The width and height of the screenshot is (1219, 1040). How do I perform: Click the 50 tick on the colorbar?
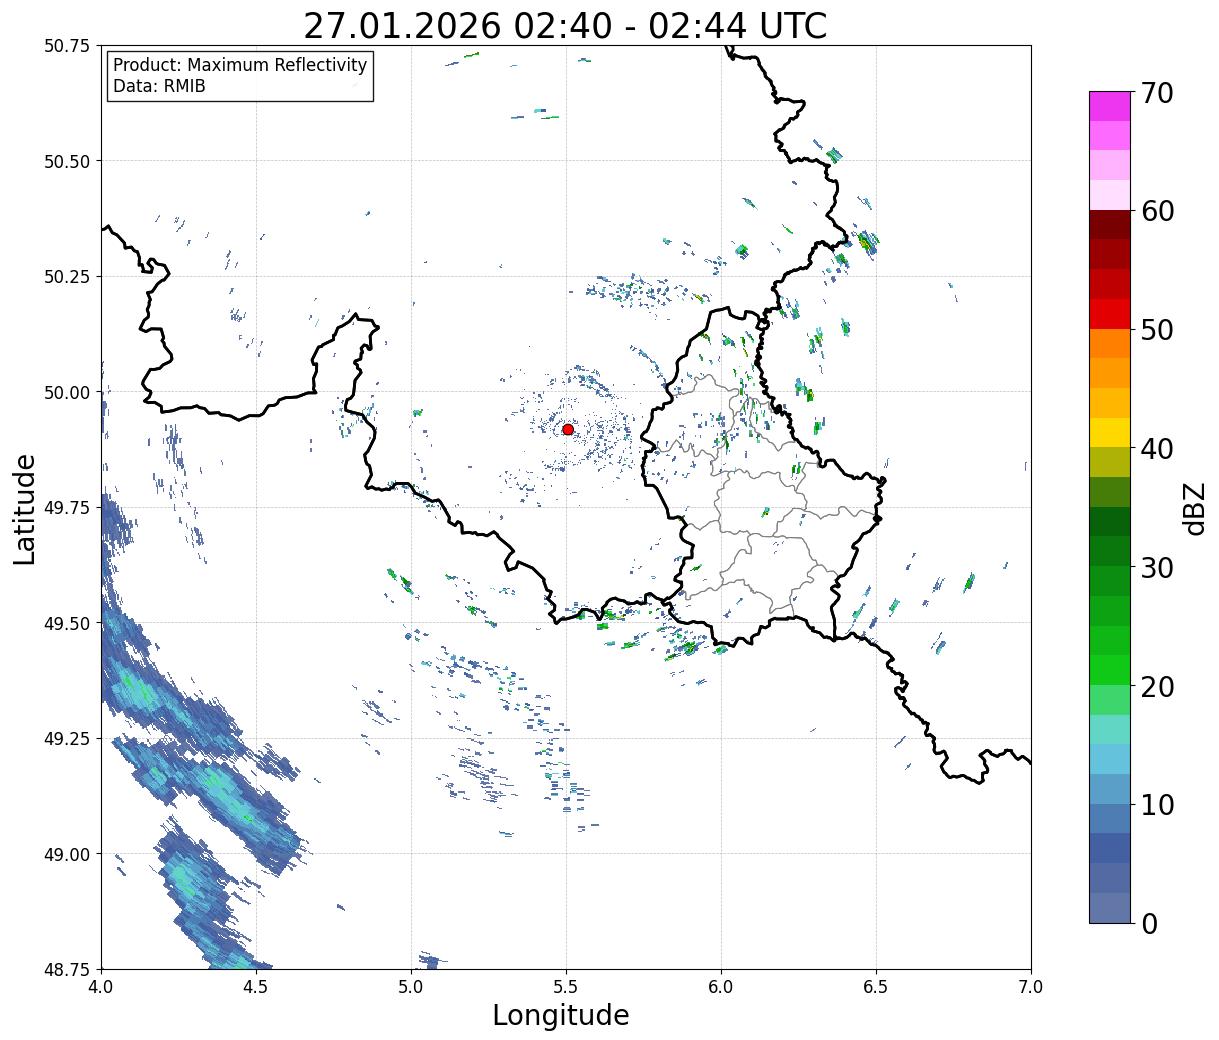point(1157,330)
